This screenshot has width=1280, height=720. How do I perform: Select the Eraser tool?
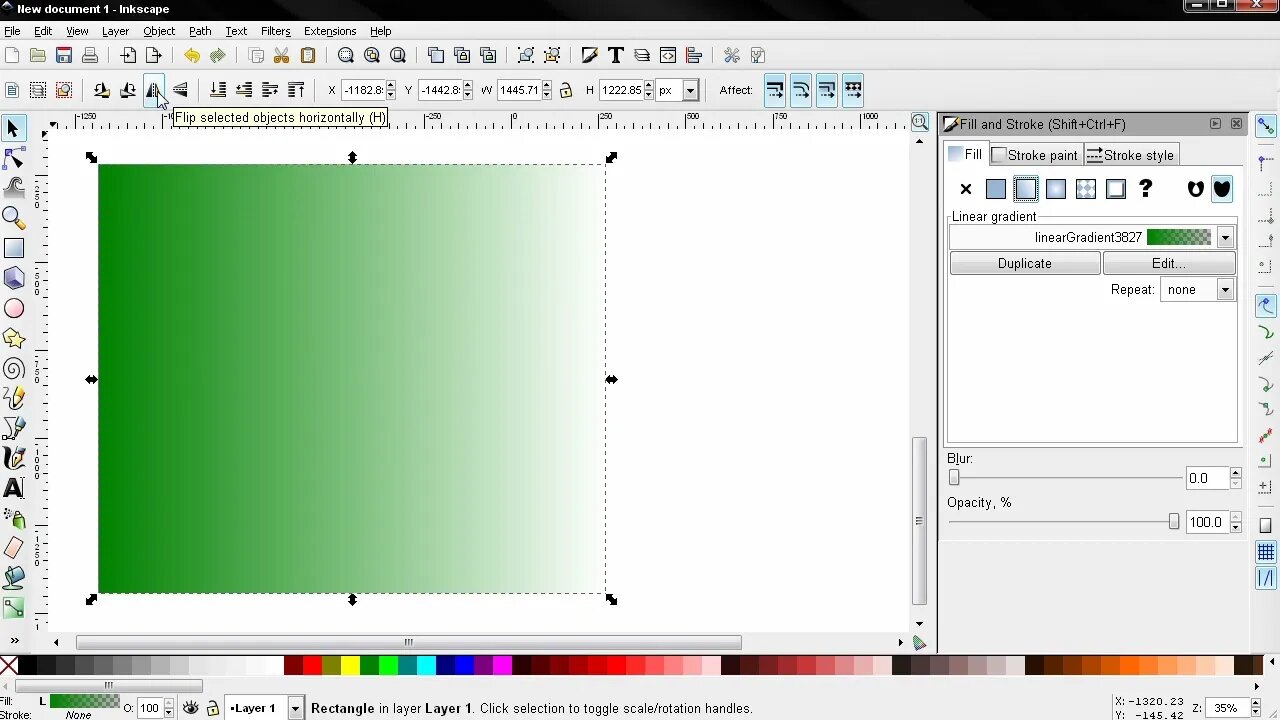click(x=13, y=548)
